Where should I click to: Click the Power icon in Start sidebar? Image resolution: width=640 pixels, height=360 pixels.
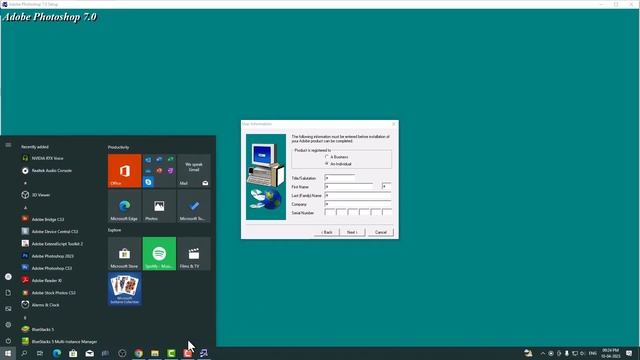tap(8, 341)
